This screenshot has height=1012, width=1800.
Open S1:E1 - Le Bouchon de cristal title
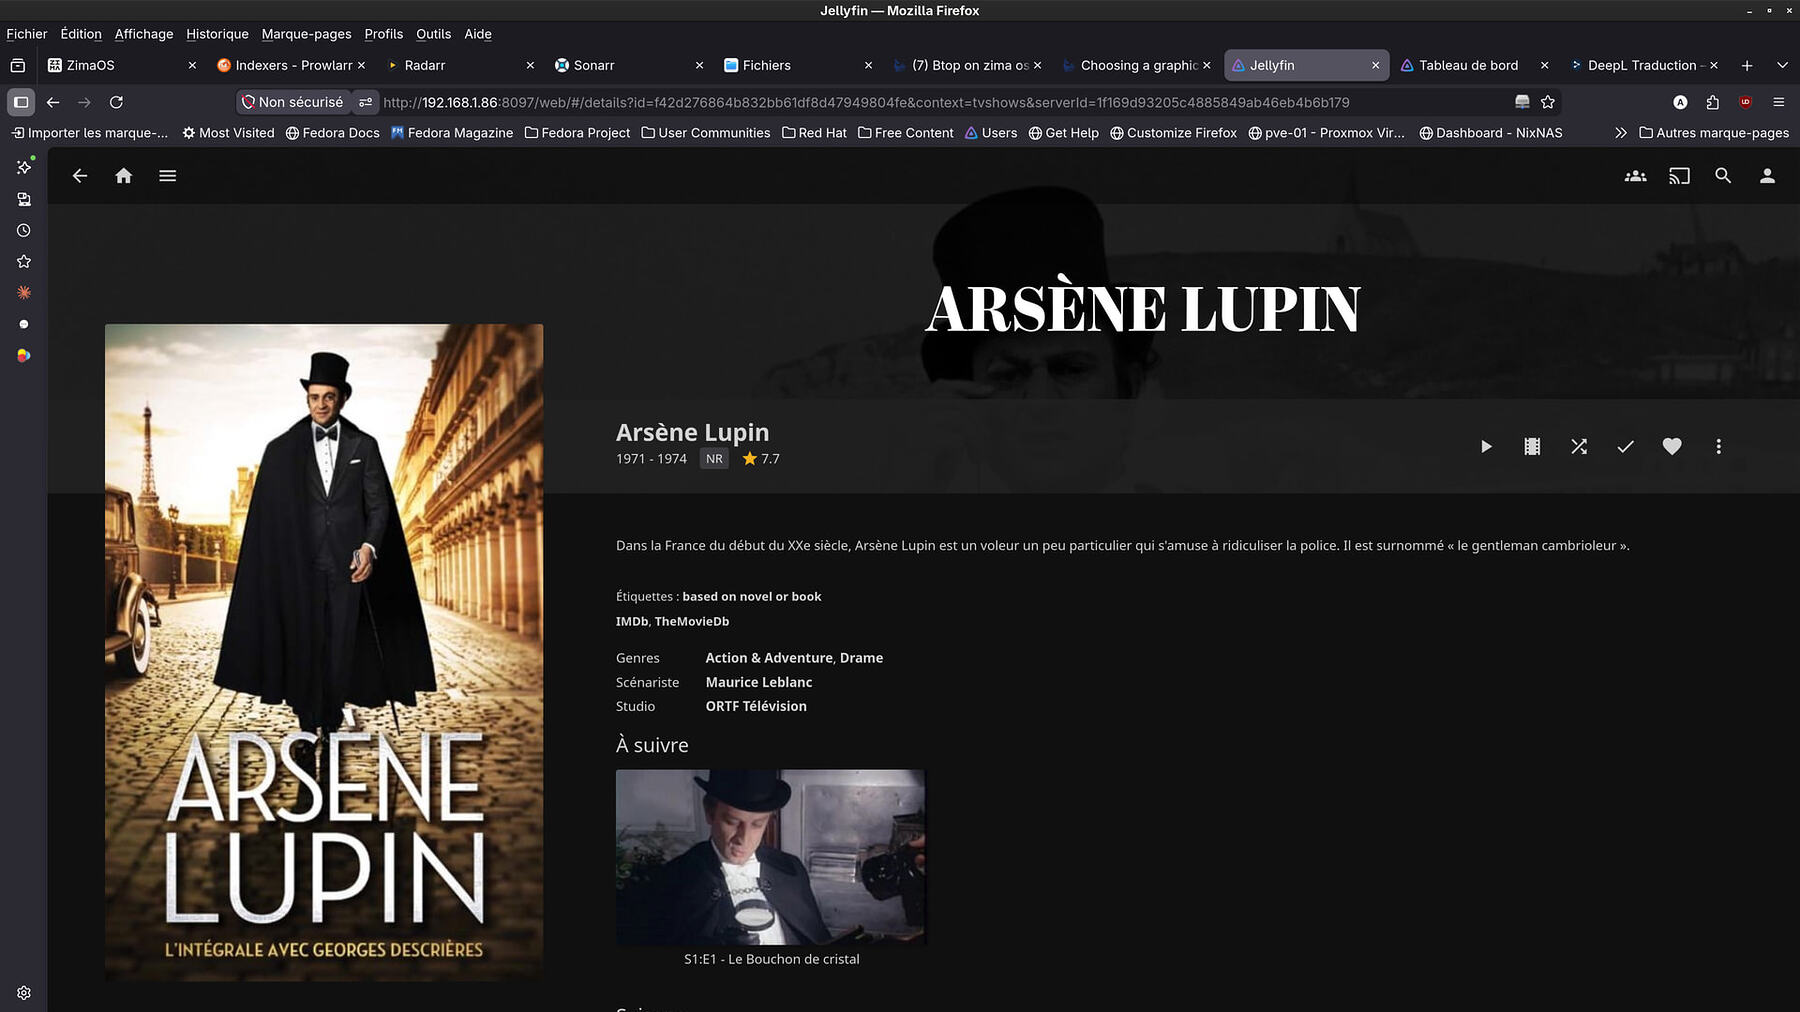(x=772, y=959)
